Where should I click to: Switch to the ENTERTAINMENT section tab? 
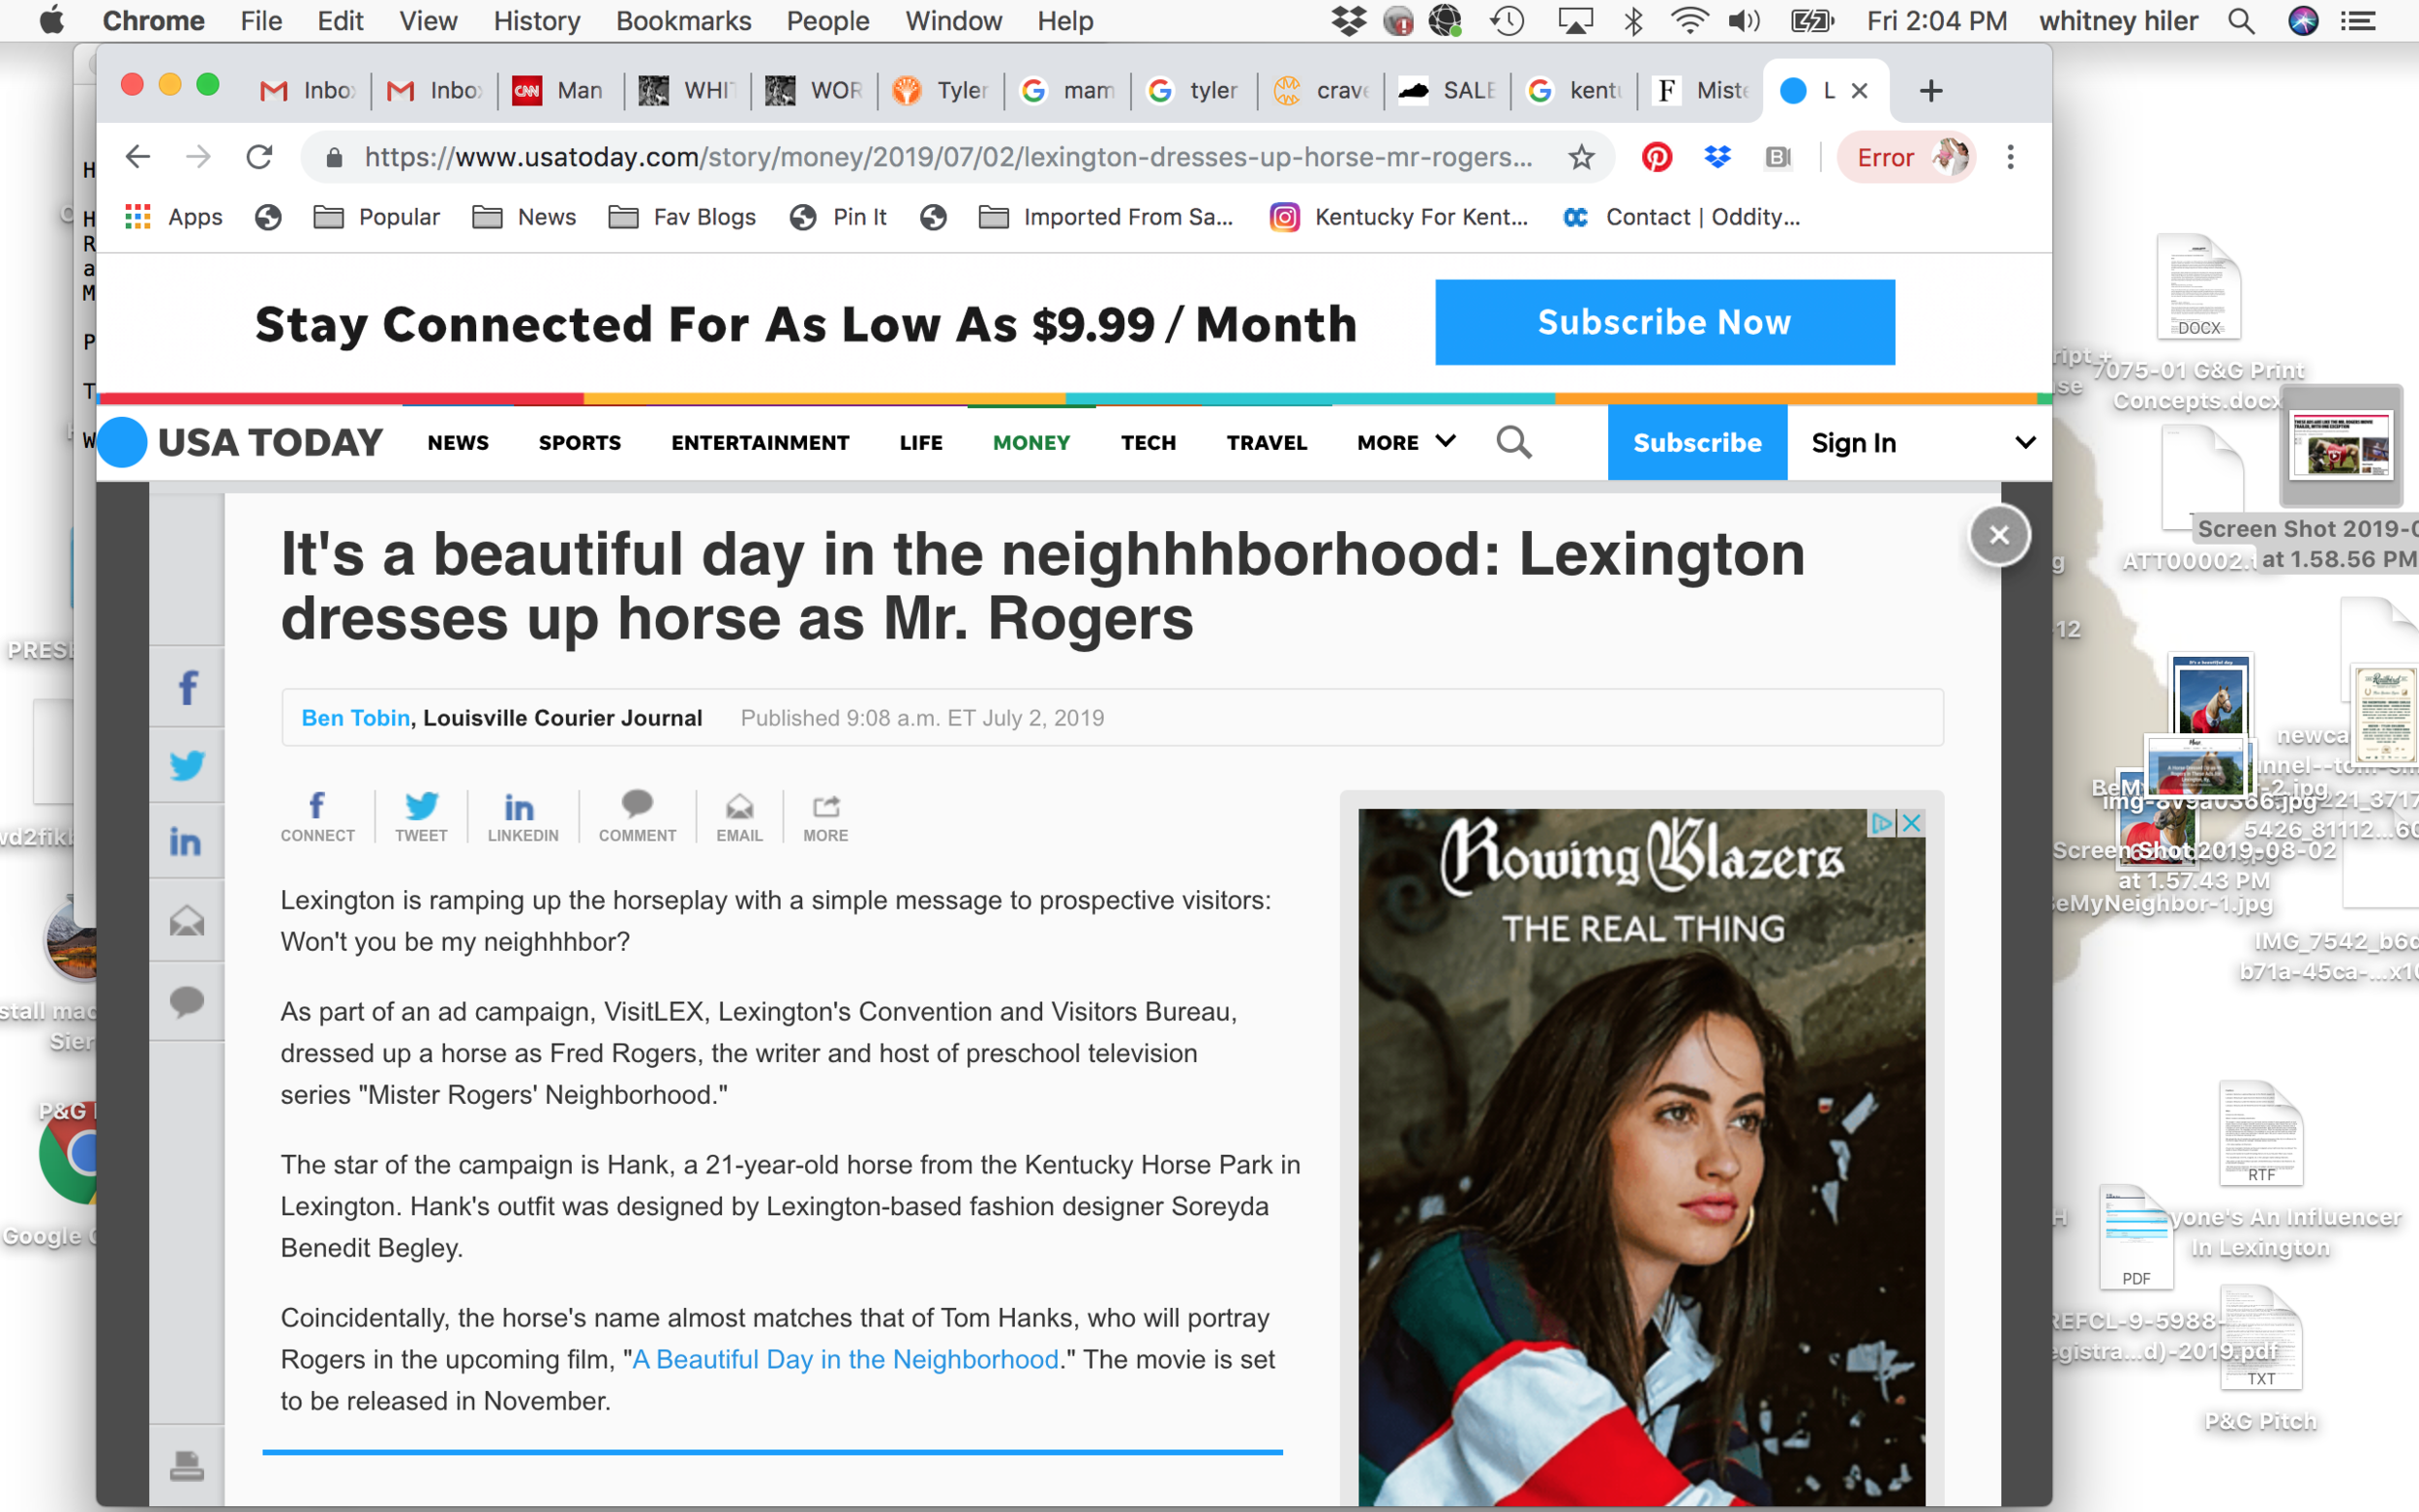pyautogui.click(x=760, y=442)
